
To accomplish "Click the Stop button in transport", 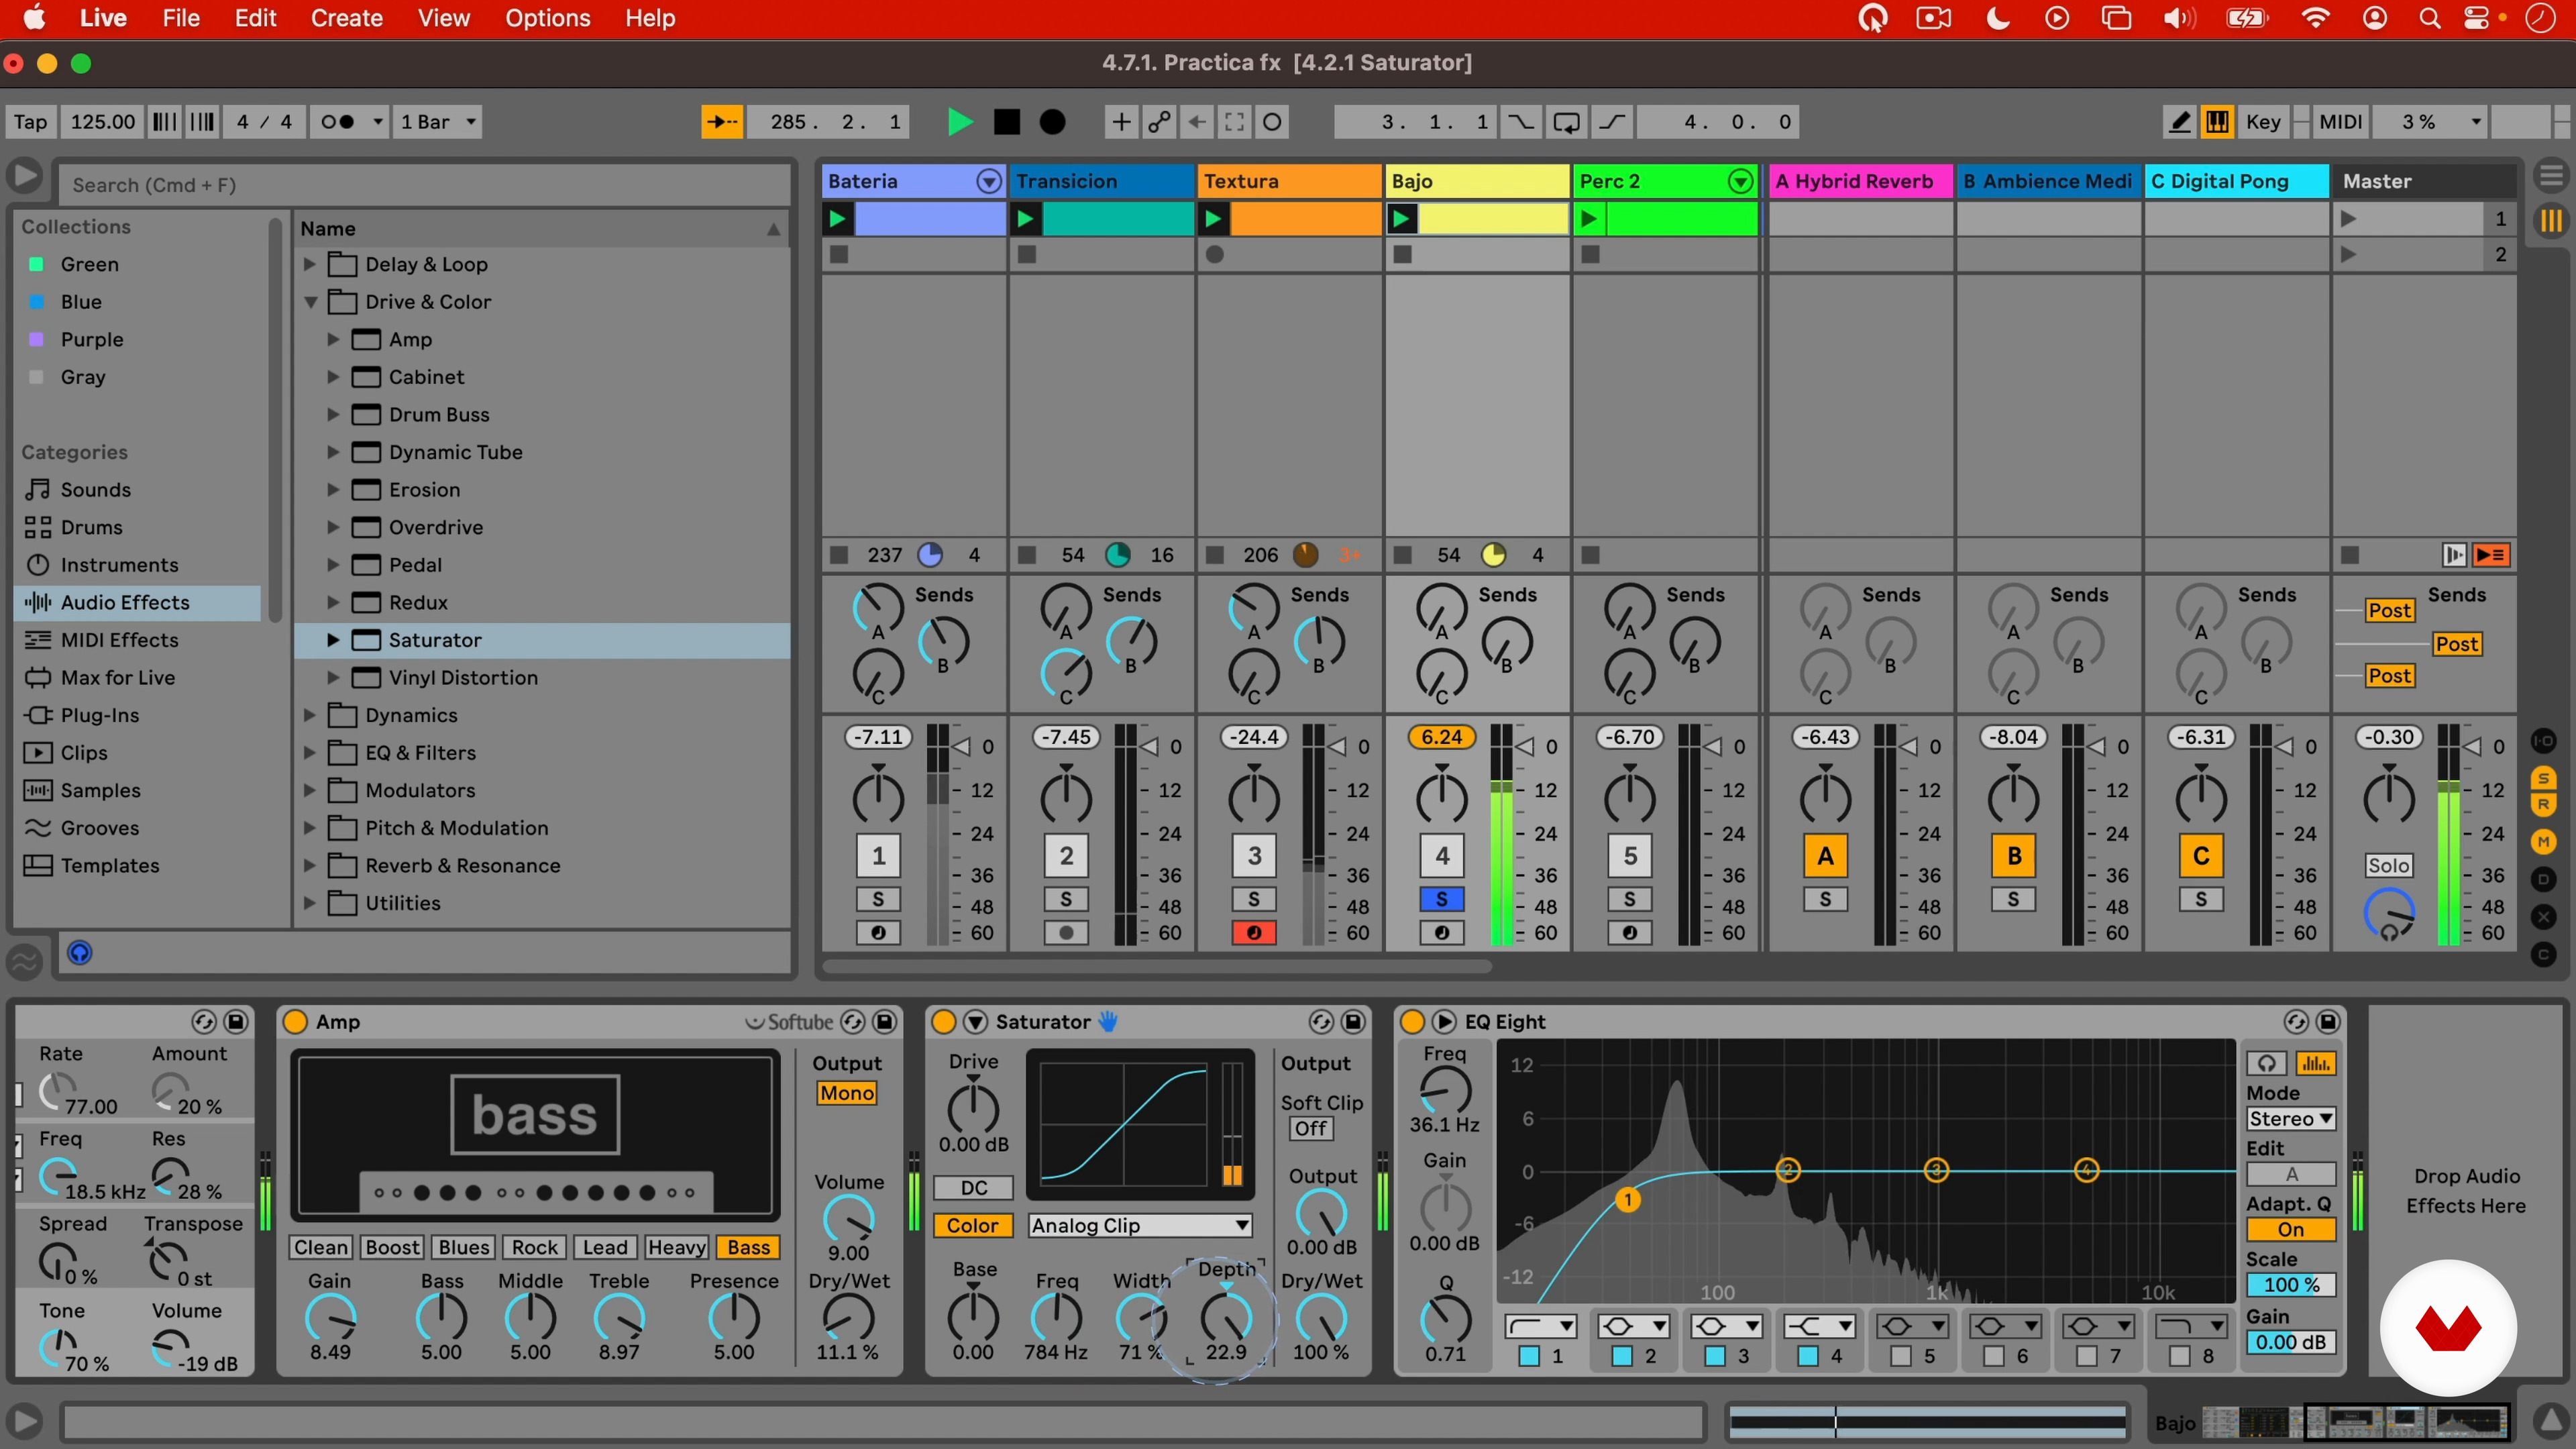I will click(1007, 122).
